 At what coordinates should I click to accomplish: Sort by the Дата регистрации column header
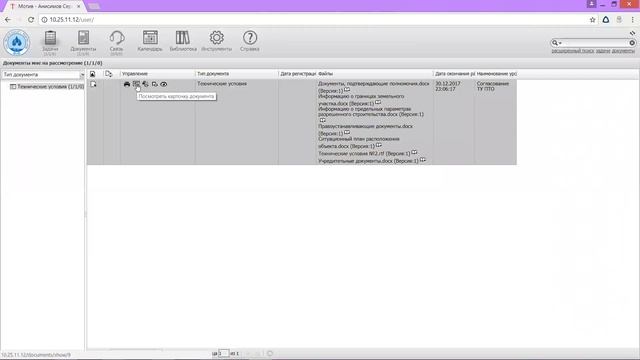click(298, 74)
